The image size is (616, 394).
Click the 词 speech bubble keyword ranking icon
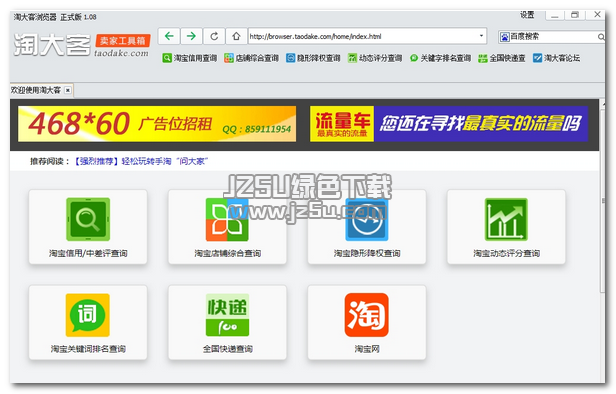[88, 315]
